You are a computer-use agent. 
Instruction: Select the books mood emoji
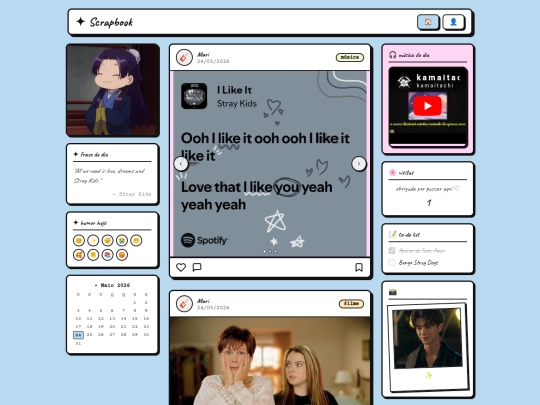tap(107, 255)
